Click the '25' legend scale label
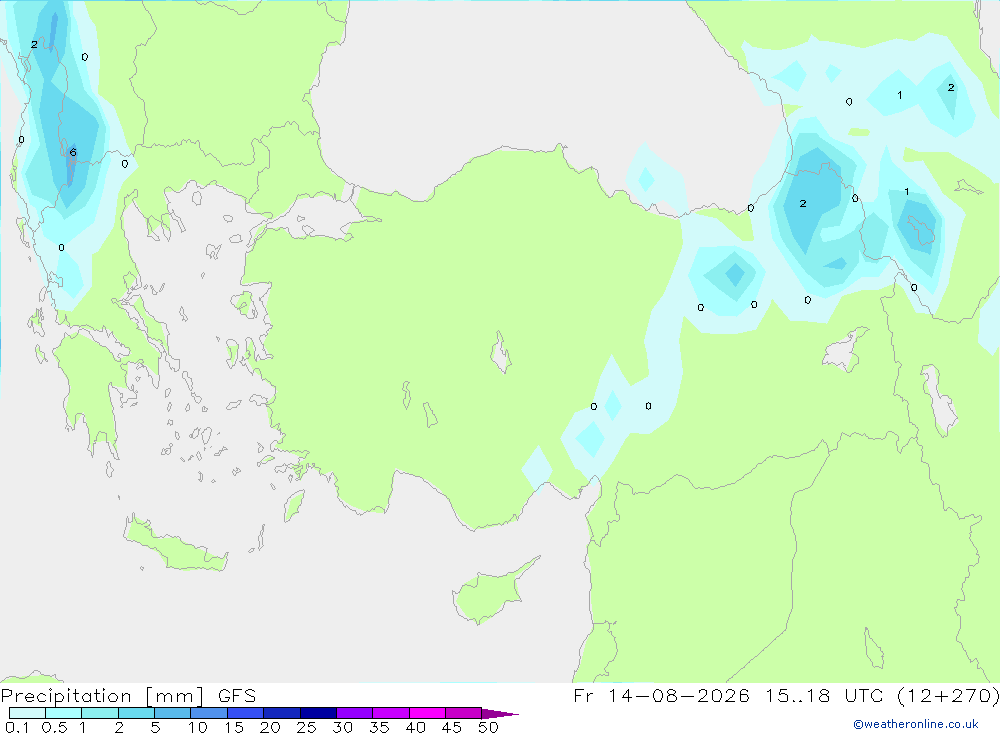This screenshot has width=1000, height=733. (x=307, y=727)
